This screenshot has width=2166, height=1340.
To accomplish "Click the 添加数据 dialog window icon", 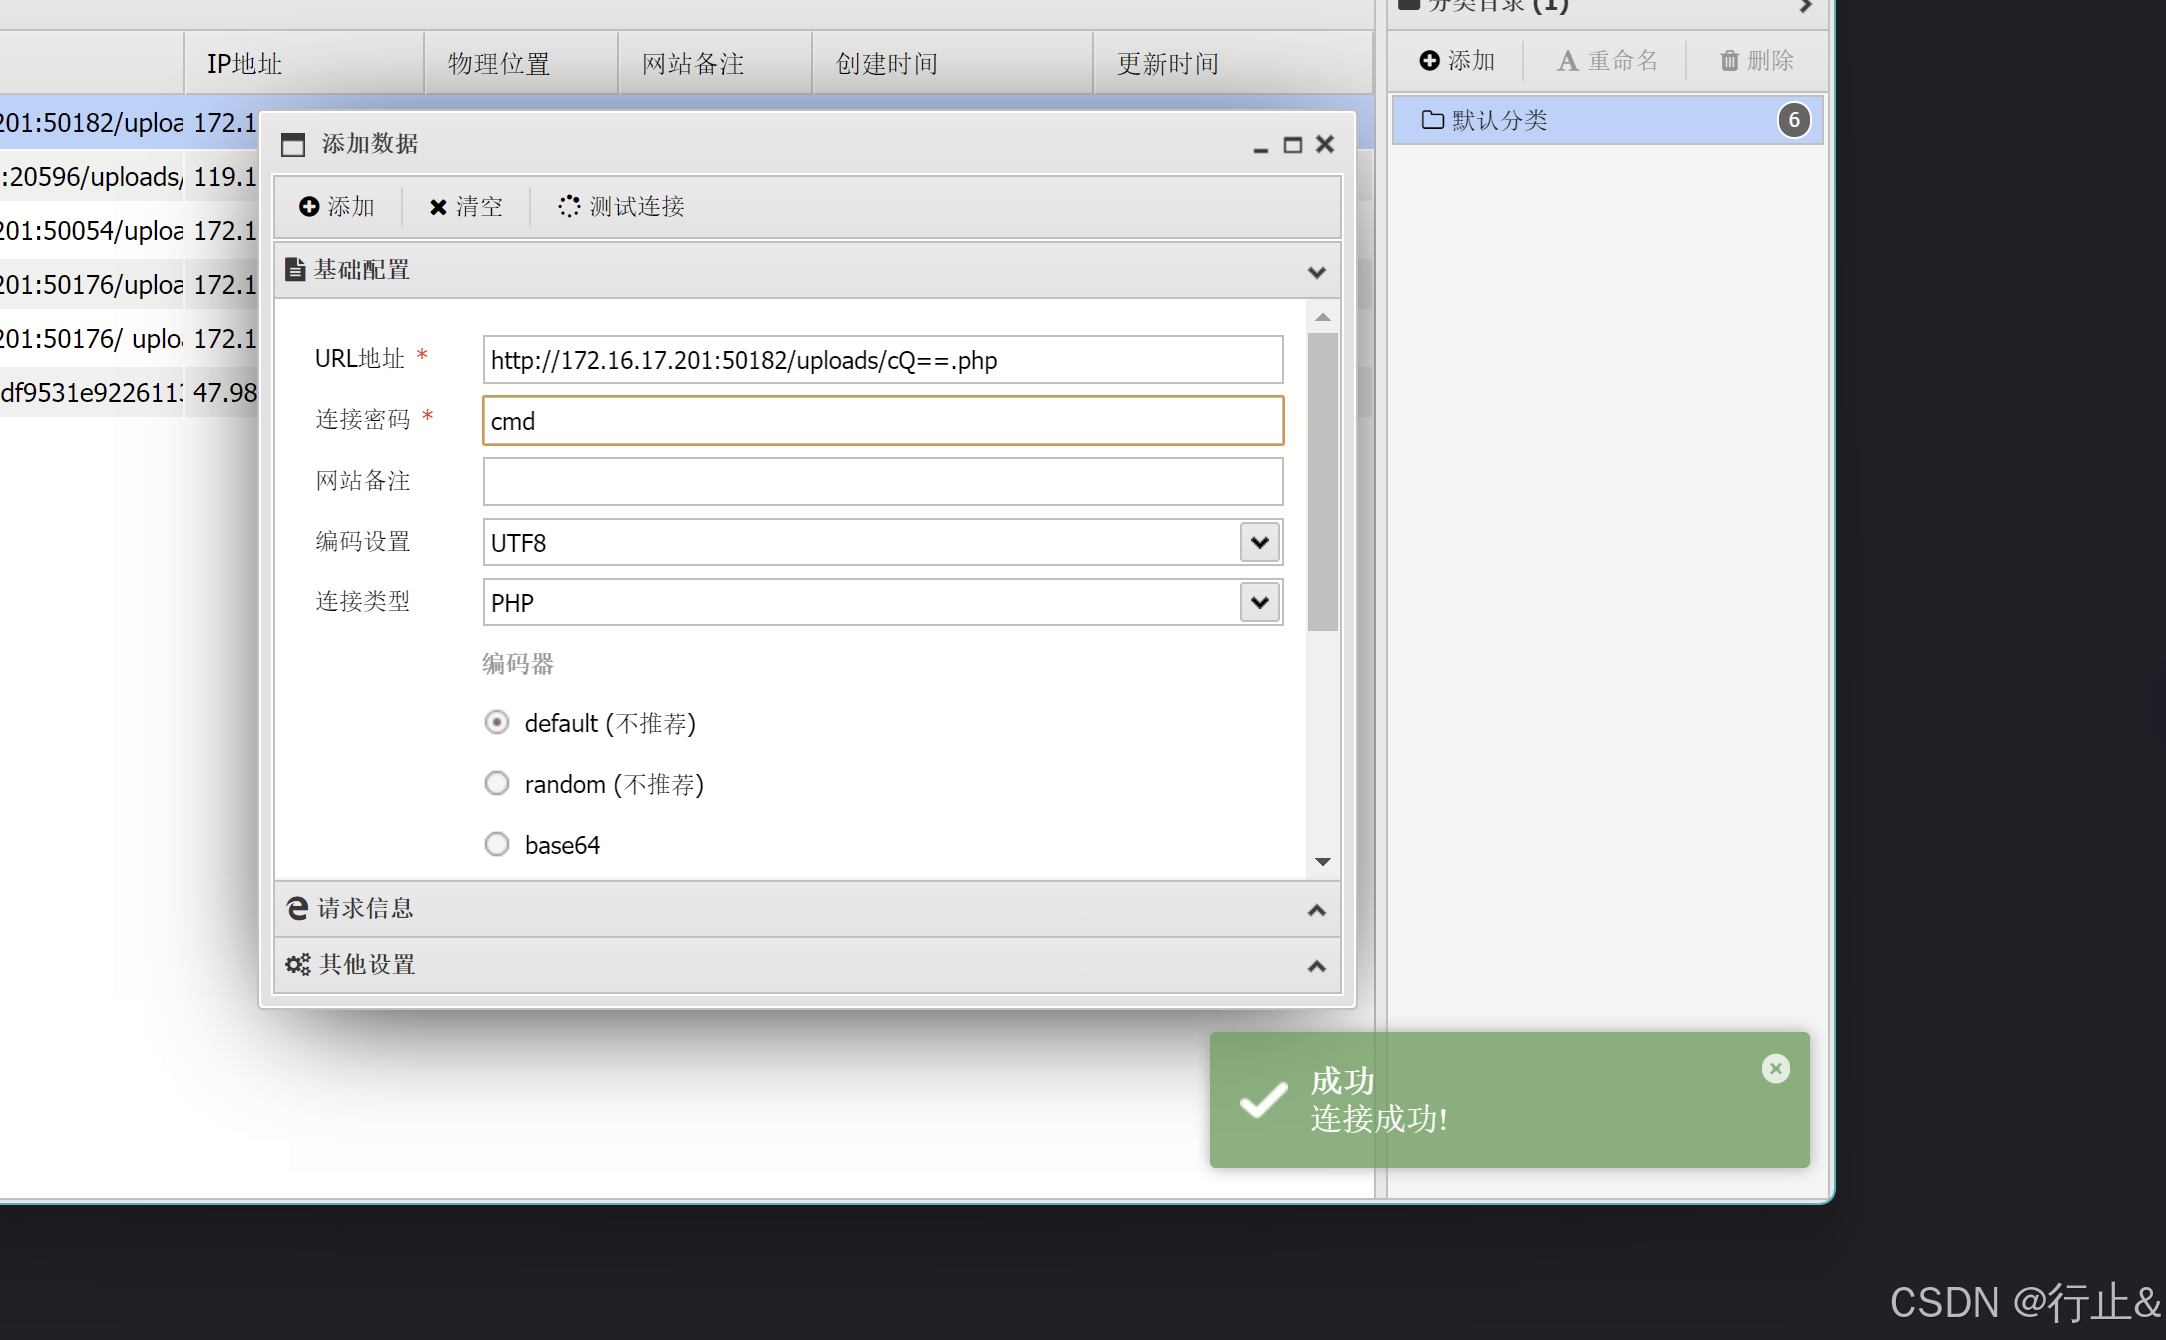I will 293,145.
